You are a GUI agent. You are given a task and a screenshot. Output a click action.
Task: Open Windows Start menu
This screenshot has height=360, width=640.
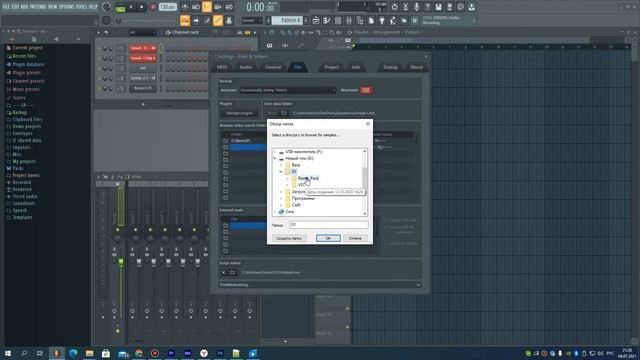click(x=8, y=353)
